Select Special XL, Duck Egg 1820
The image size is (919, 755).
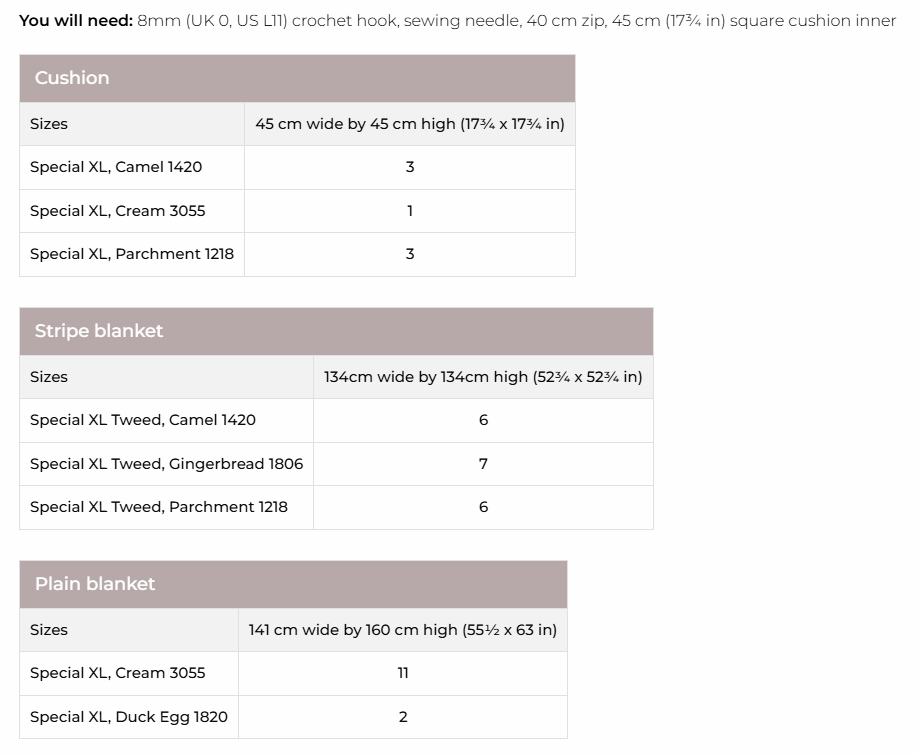129,717
